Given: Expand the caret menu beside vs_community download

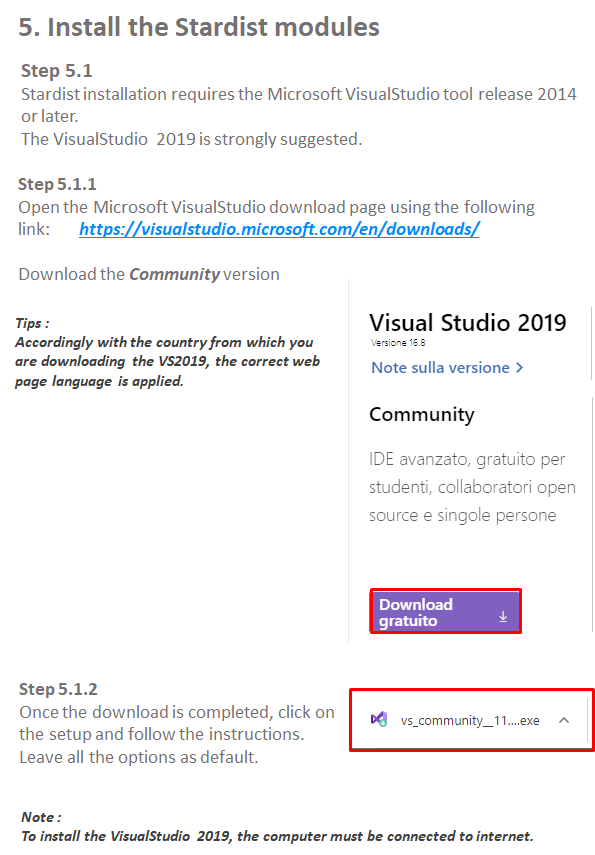Looking at the screenshot, I should click(x=564, y=720).
